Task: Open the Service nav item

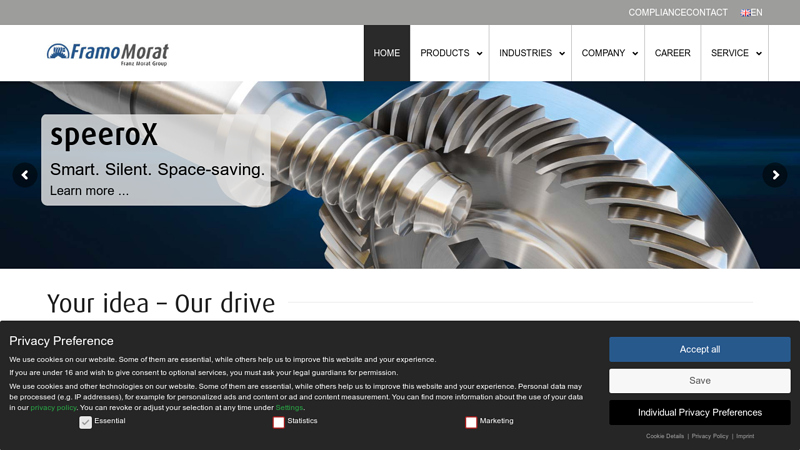Action: 730,53
